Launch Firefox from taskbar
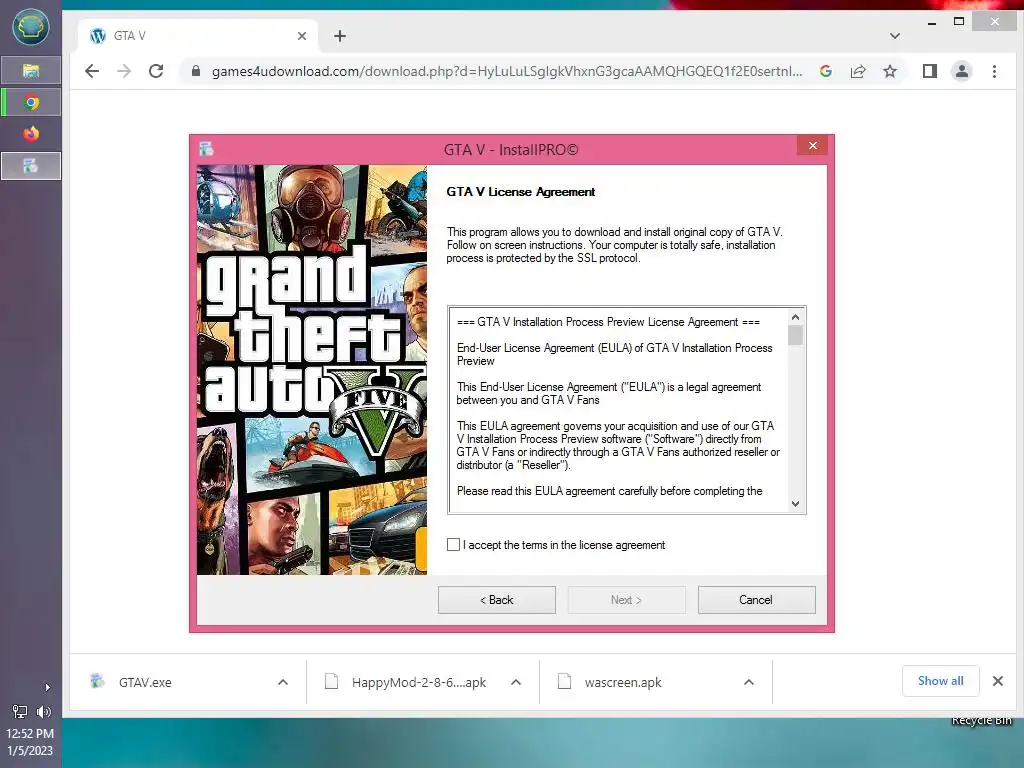1024x768 pixels. click(31, 134)
